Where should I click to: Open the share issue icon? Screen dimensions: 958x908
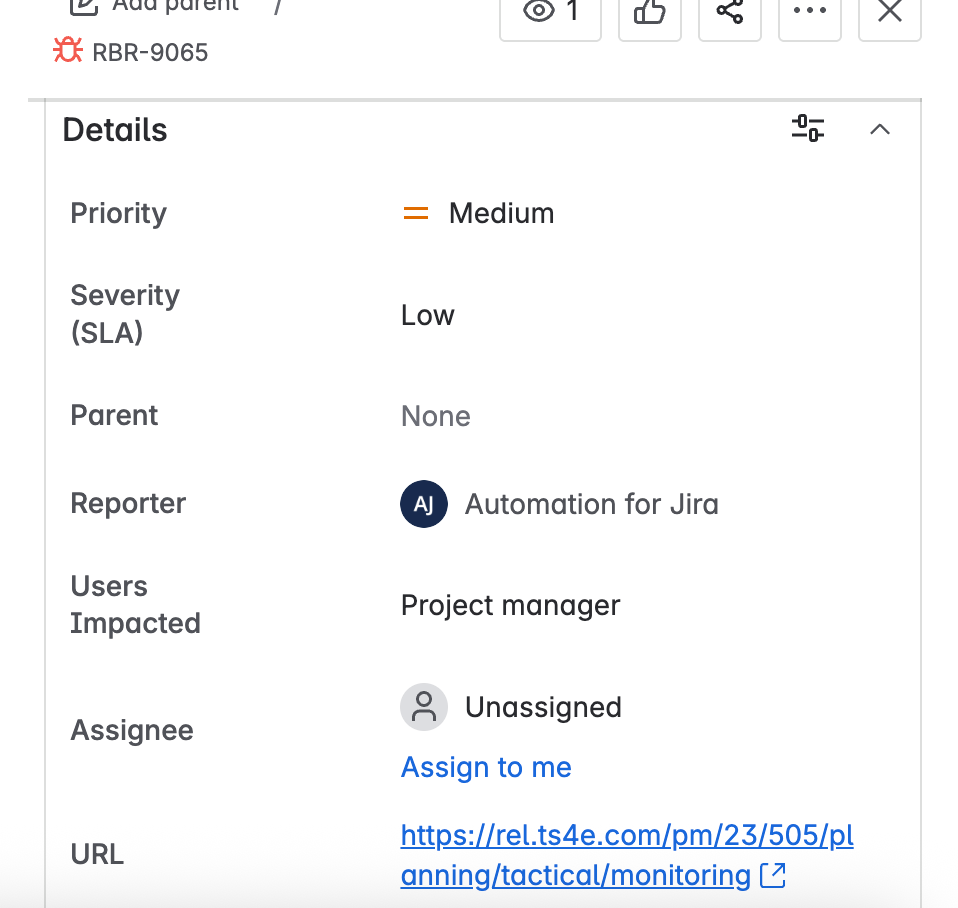click(x=729, y=12)
